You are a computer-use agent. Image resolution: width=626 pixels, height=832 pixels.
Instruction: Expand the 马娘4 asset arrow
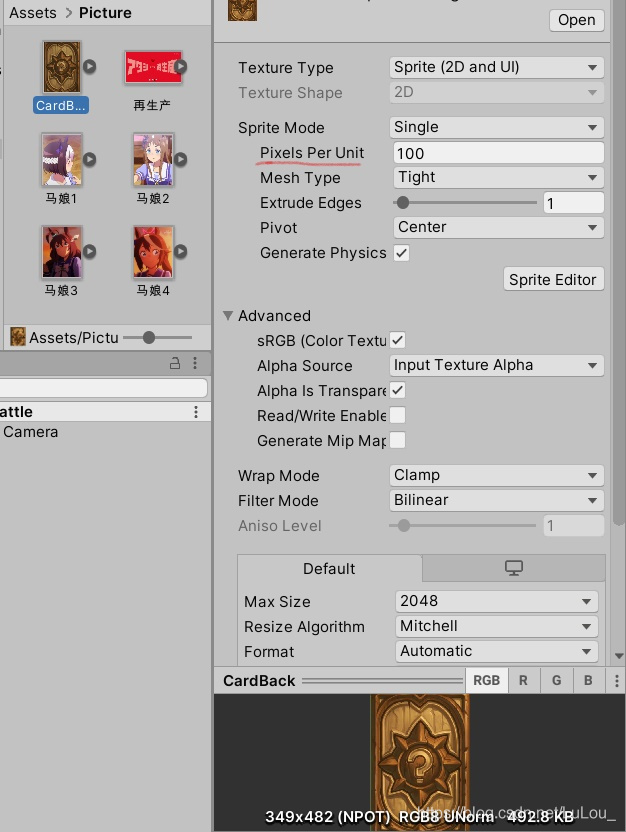tap(181, 251)
